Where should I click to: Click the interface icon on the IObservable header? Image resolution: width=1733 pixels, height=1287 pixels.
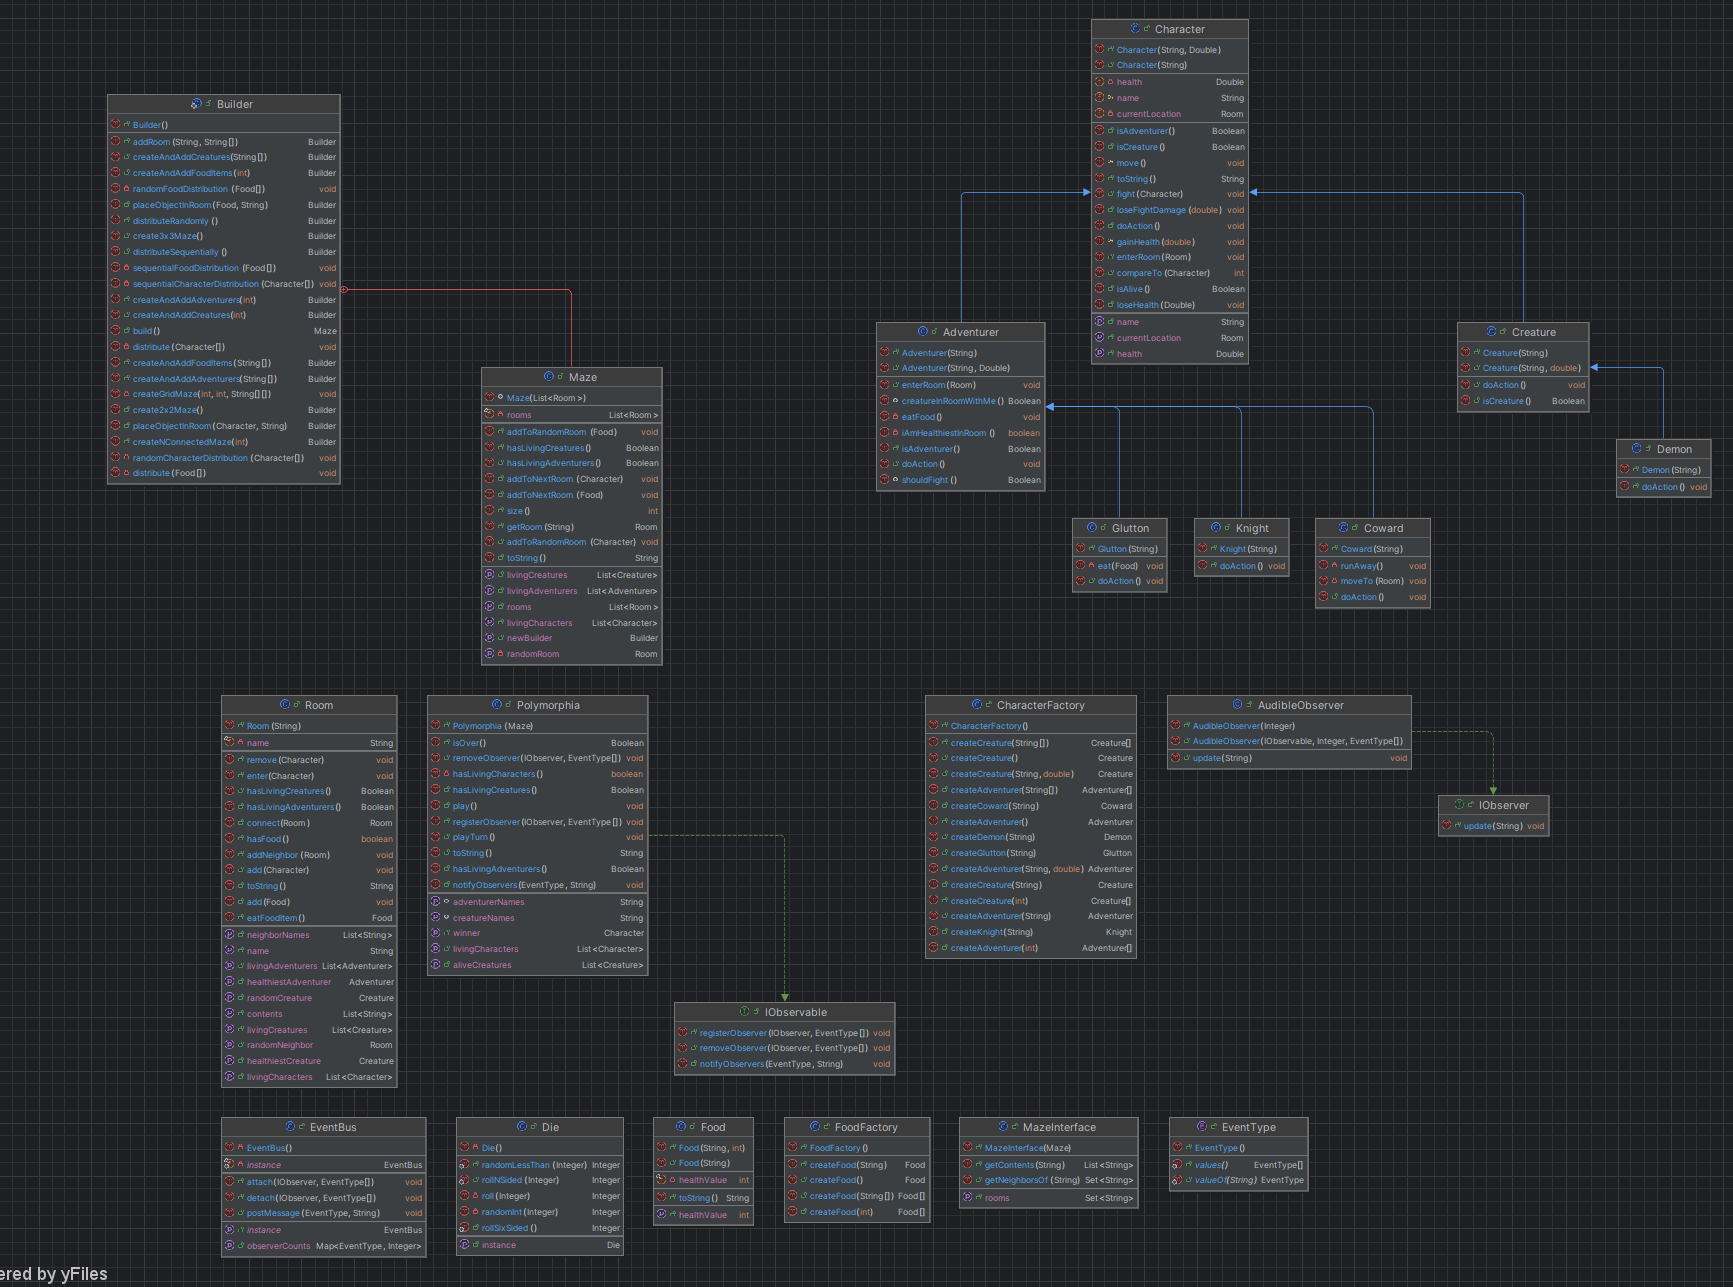(745, 1011)
